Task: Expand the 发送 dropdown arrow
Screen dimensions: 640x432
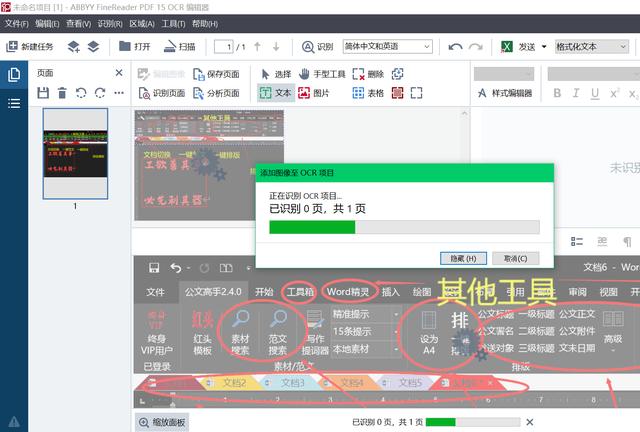Action: [x=544, y=47]
